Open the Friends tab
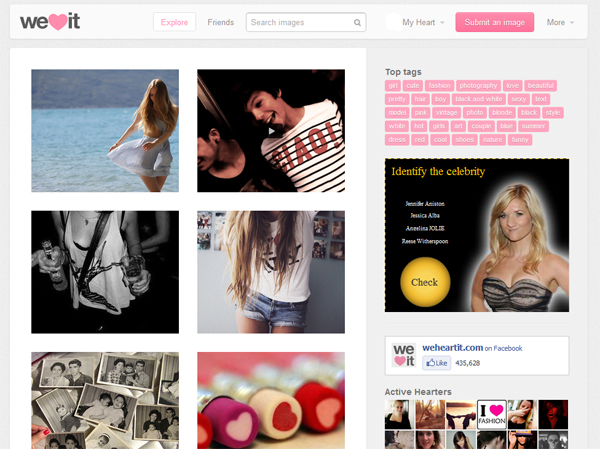This screenshot has height=449, width=600. [221, 23]
